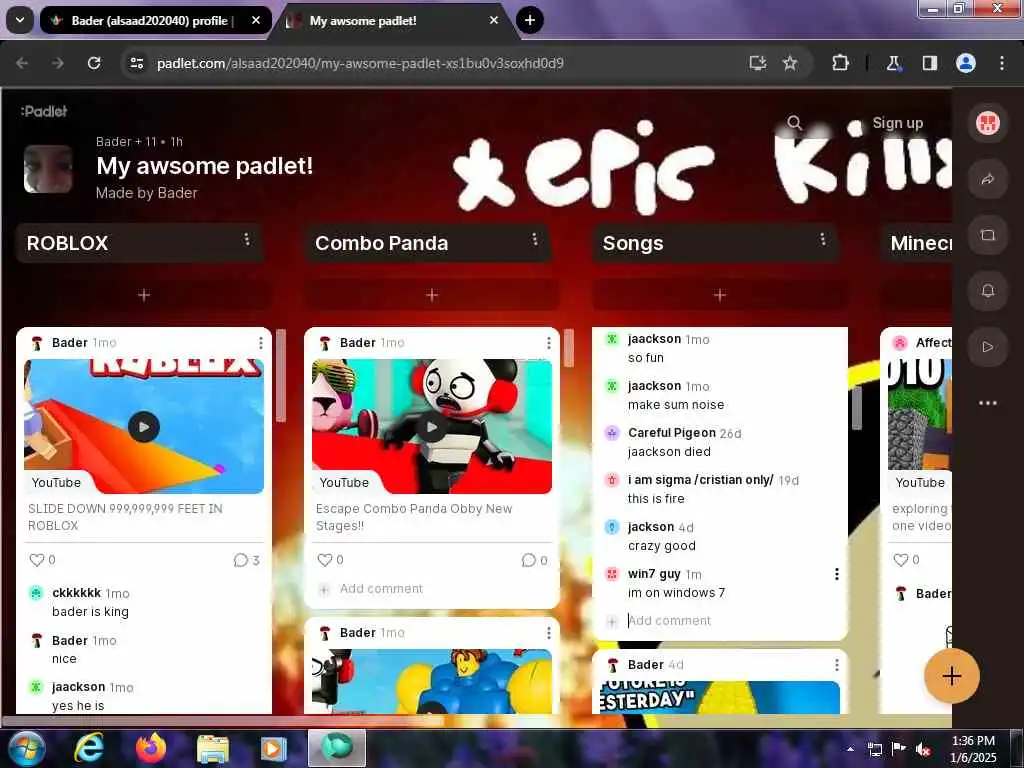Image resolution: width=1024 pixels, height=768 pixels.
Task: Open more options ellipsis in sidebar
Action: coord(987,403)
